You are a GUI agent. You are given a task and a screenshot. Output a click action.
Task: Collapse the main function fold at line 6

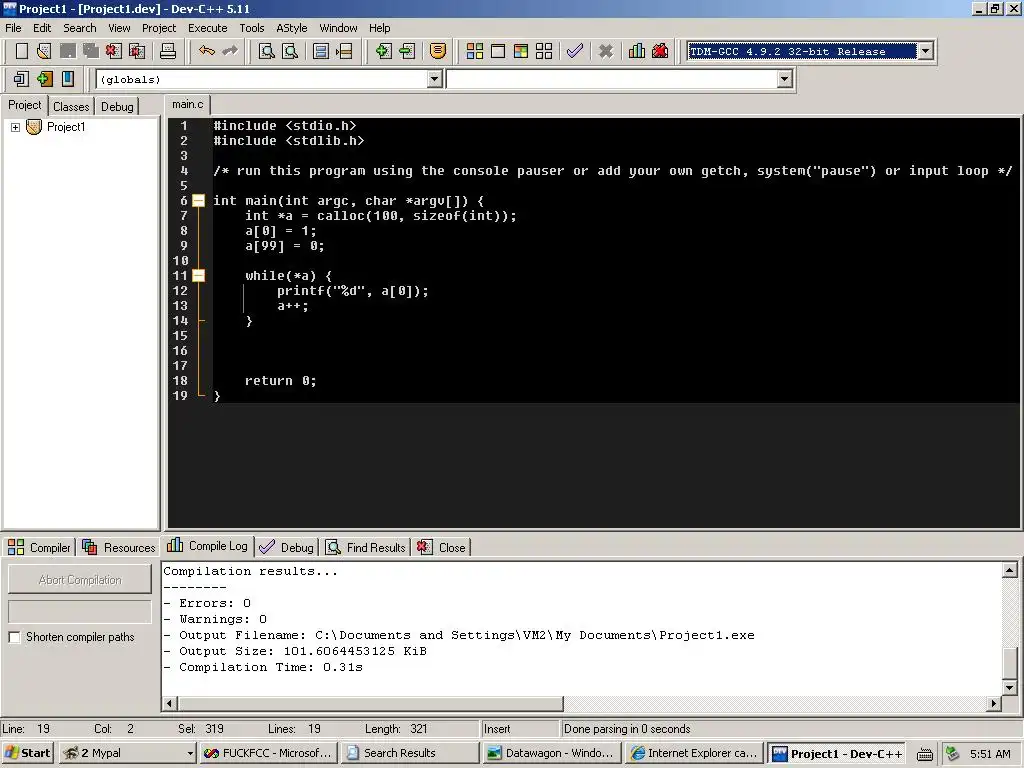[x=199, y=201]
